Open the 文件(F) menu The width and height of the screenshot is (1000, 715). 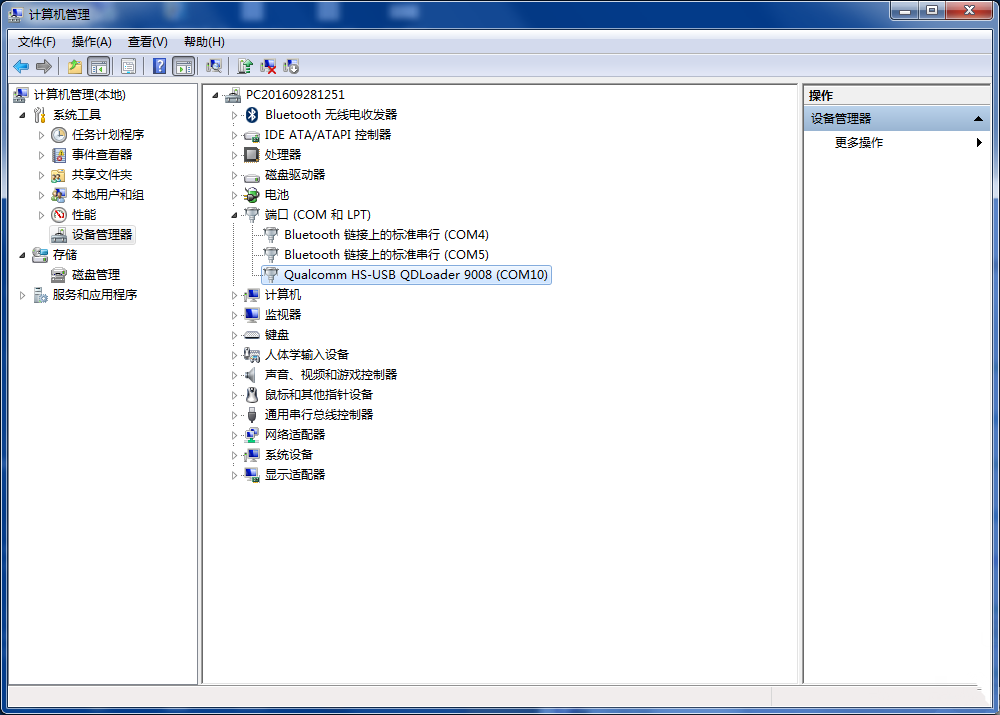pos(36,42)
